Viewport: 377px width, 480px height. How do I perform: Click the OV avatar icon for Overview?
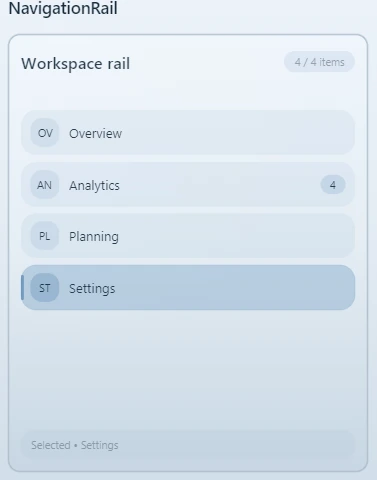pyautogui.click(x=45, y=133)
